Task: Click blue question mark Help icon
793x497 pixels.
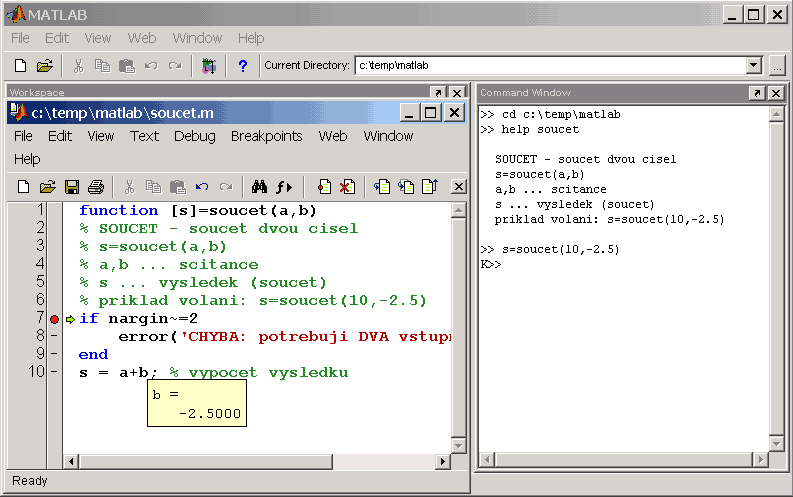Action: point(243,66)
